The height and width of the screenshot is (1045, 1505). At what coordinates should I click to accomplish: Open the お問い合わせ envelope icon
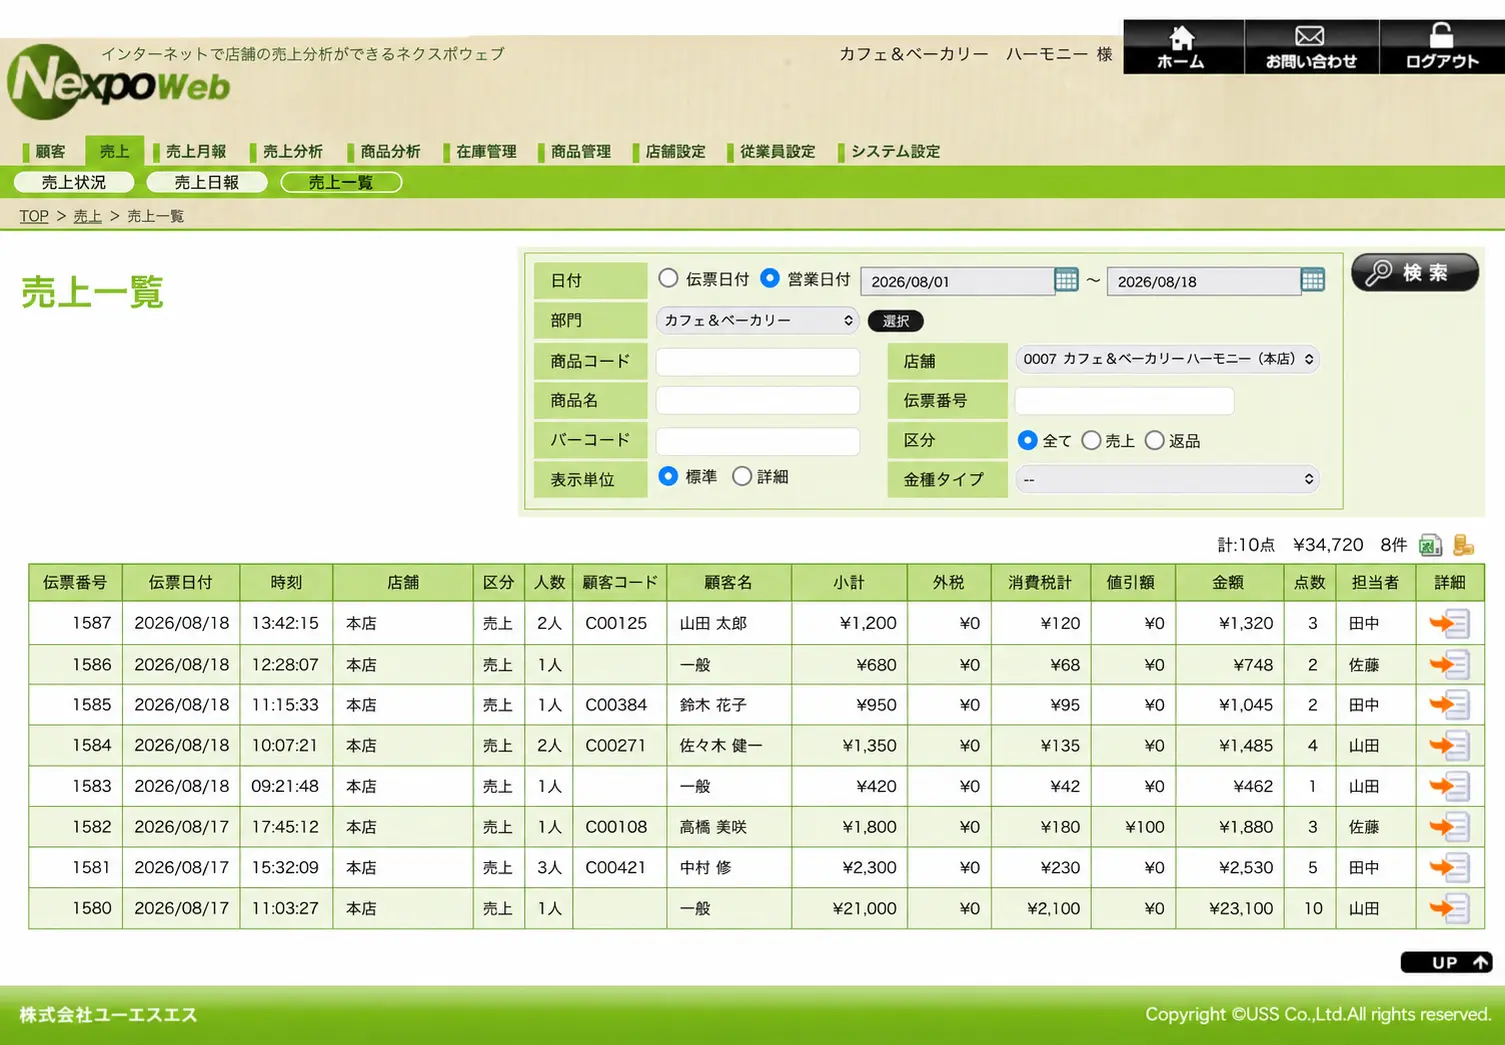(x=1311, y=46)
